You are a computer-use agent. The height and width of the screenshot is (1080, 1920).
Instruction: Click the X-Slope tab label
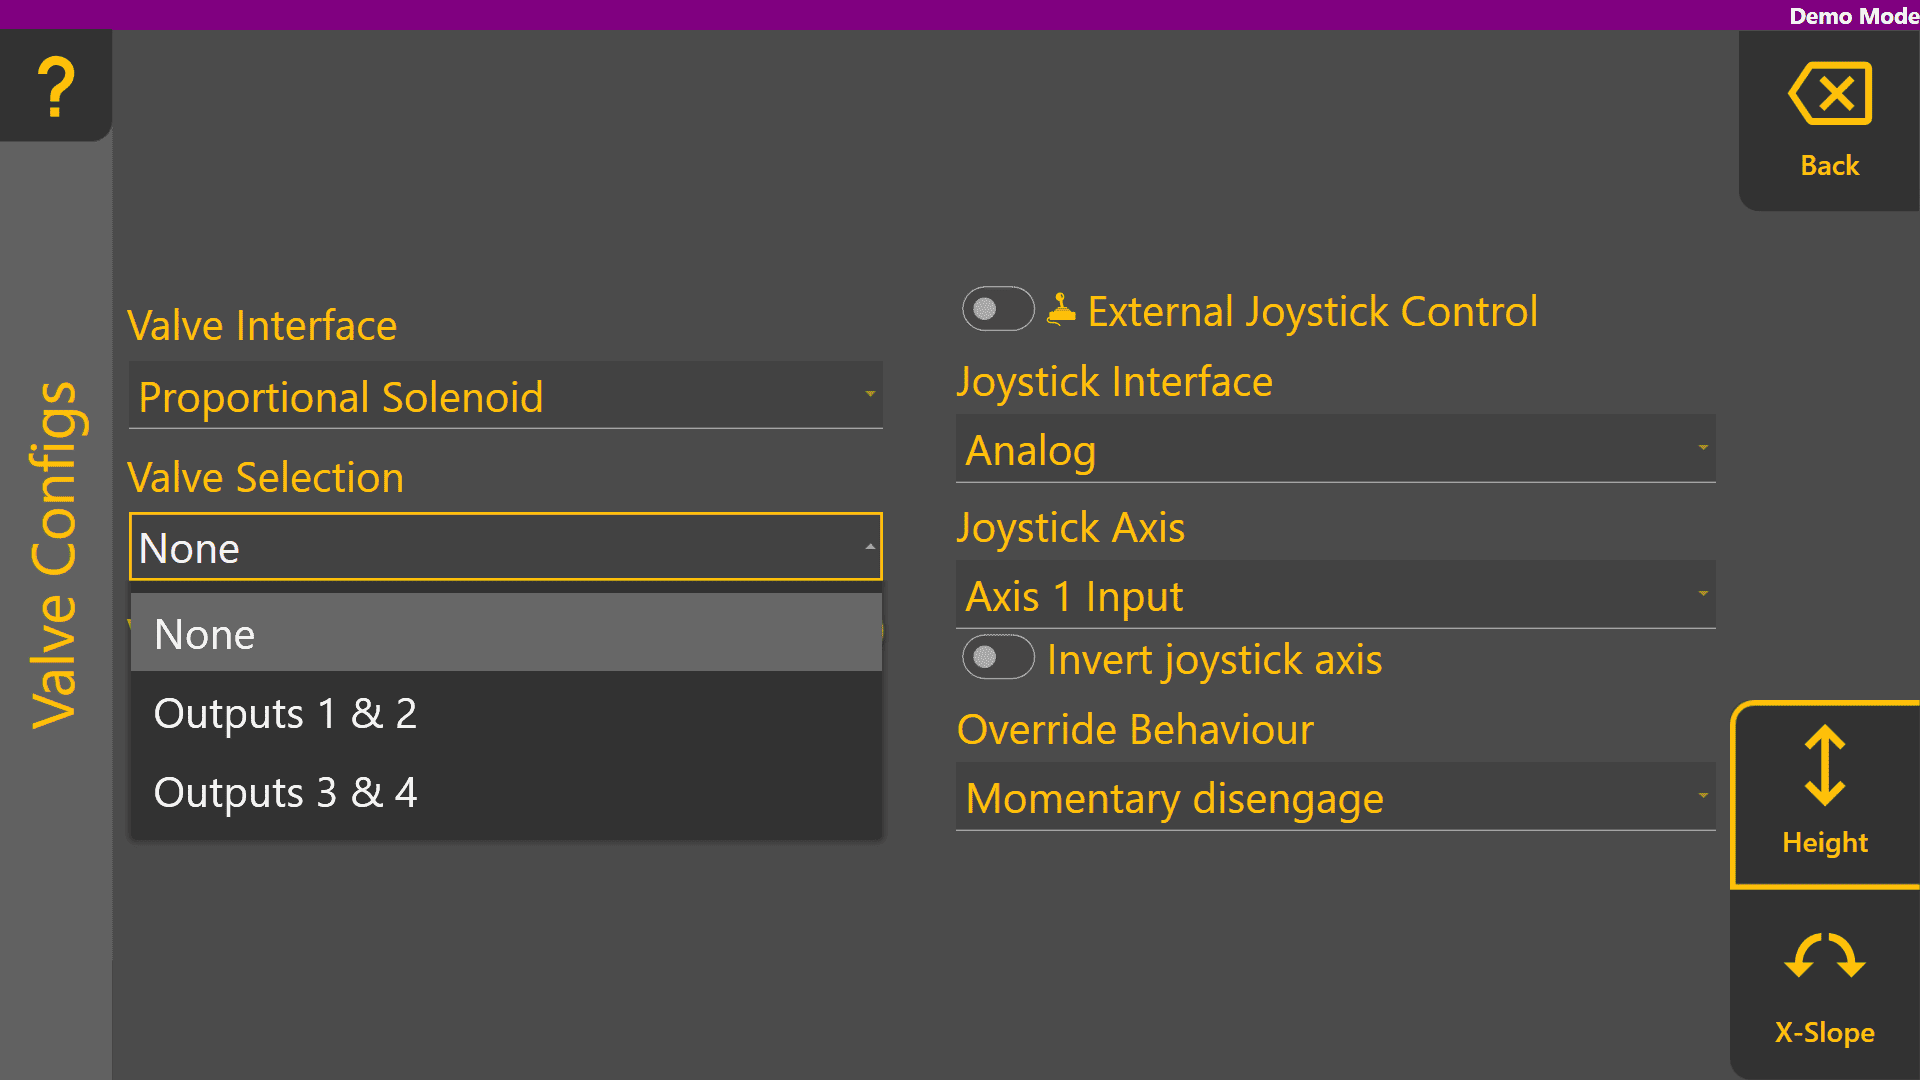click(1824, 1032)
